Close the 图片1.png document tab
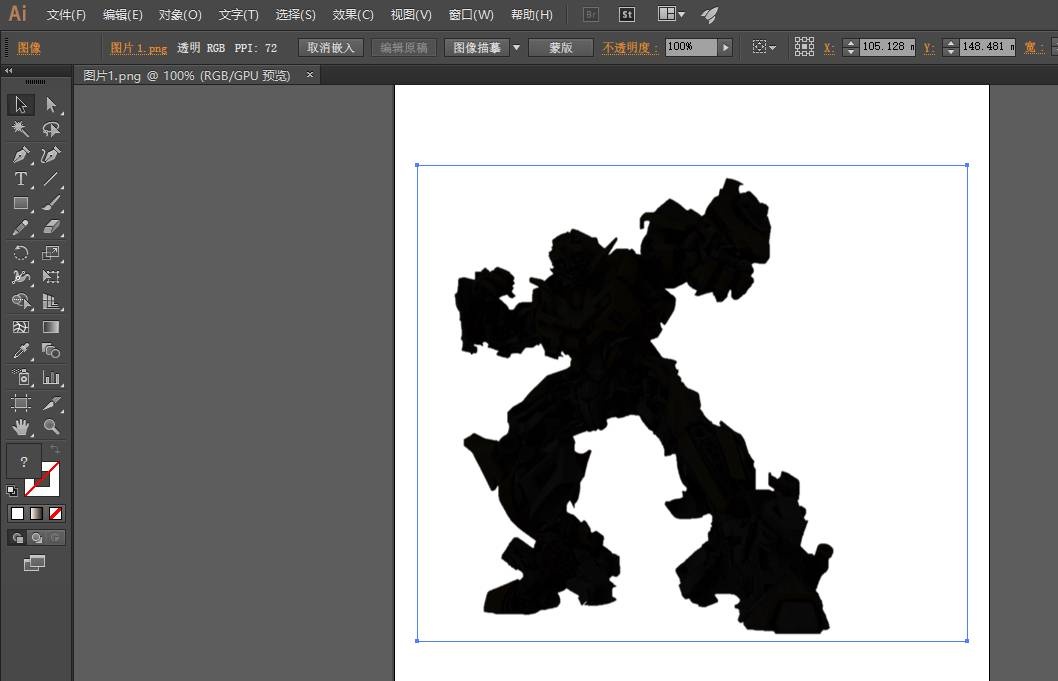This screenshot has height=681, width=1058. click(310, 75)
